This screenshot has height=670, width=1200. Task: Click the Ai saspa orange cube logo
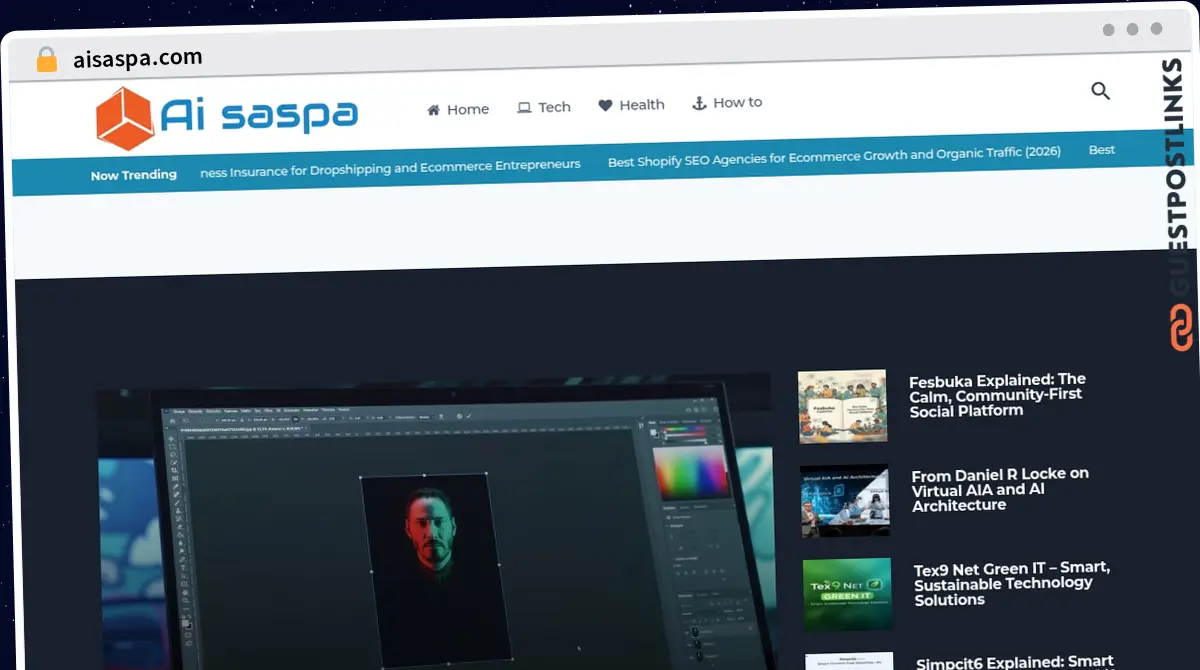tap(124, 118)
